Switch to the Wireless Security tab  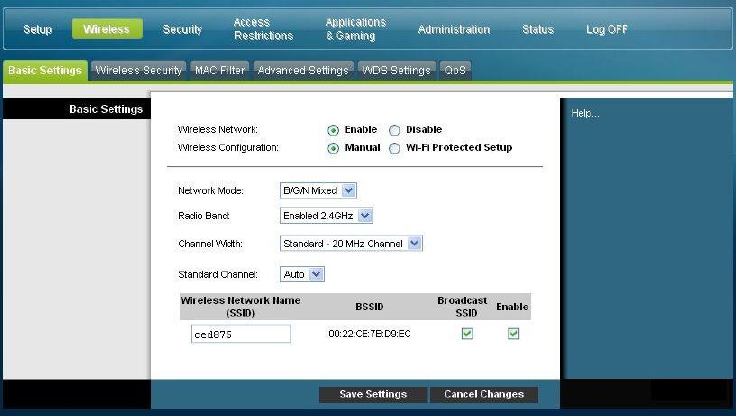pyautogui.click(x=138, y=70)
